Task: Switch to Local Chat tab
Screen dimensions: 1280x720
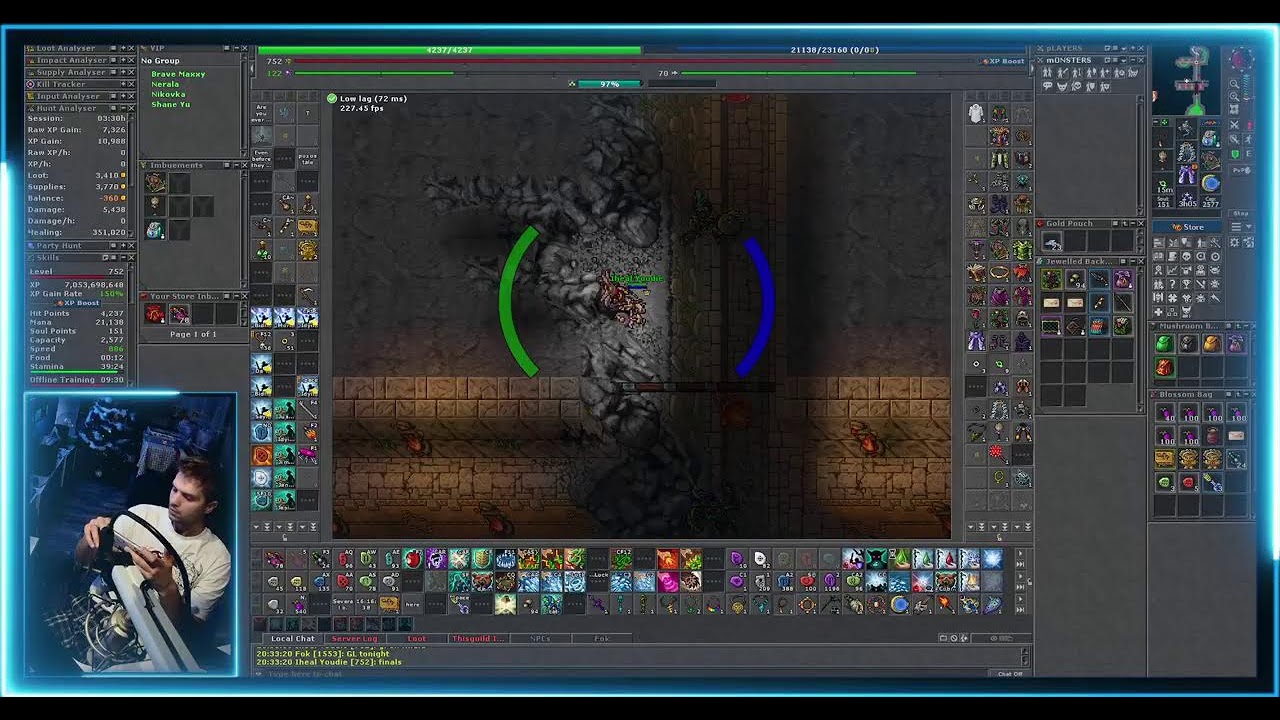Action: click(293, 638)
